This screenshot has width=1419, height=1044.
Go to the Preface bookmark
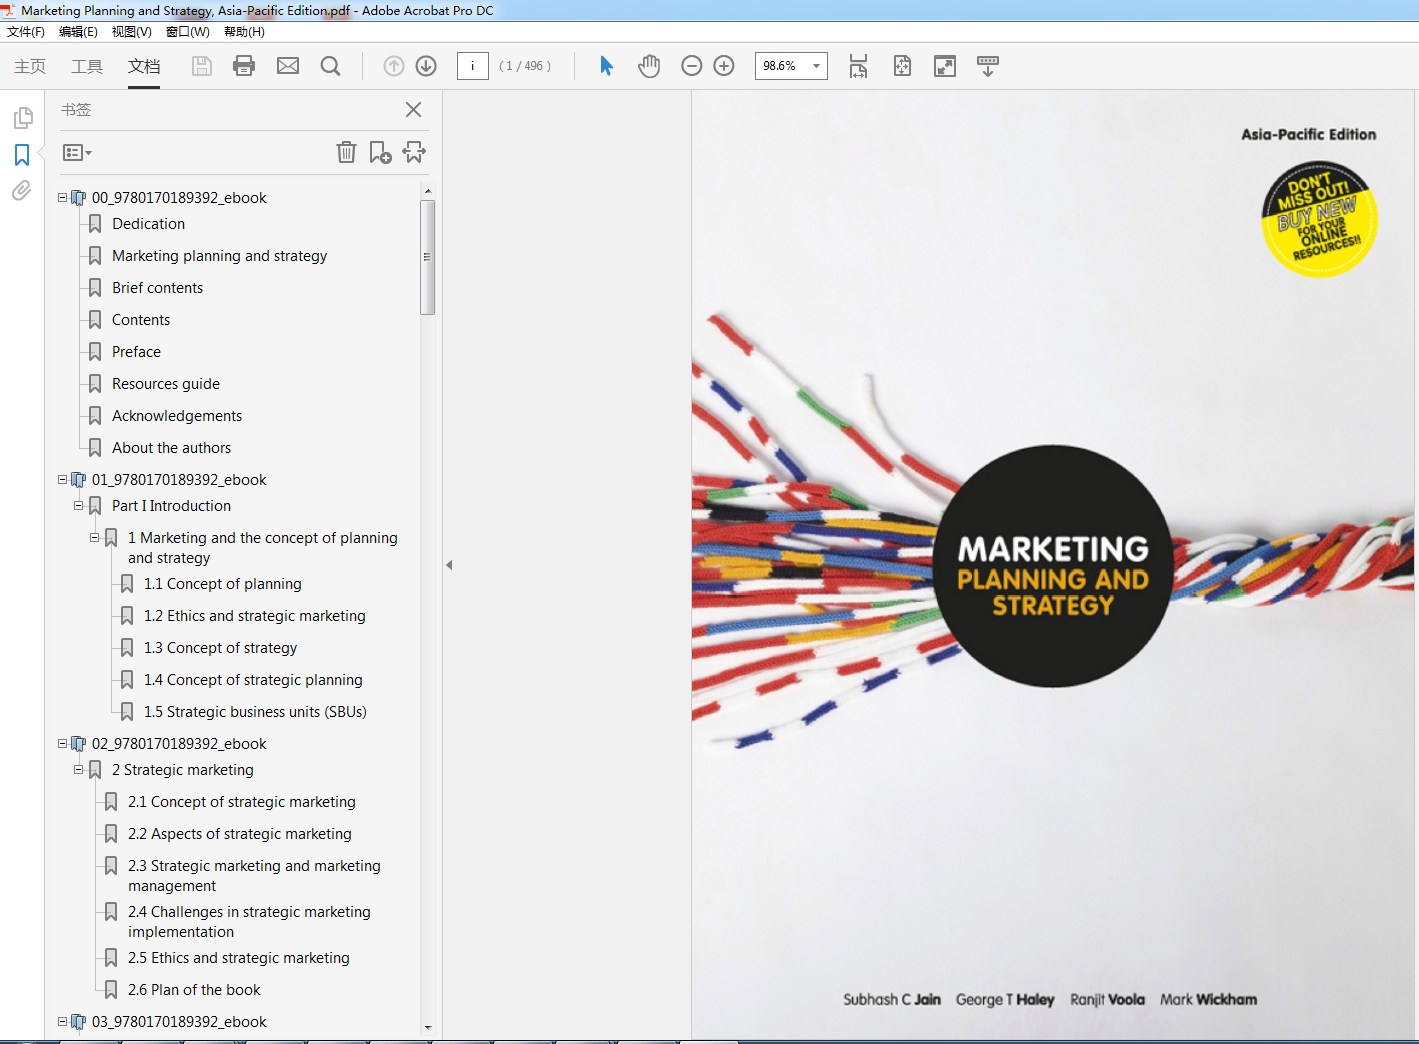[x=136, y=352]
